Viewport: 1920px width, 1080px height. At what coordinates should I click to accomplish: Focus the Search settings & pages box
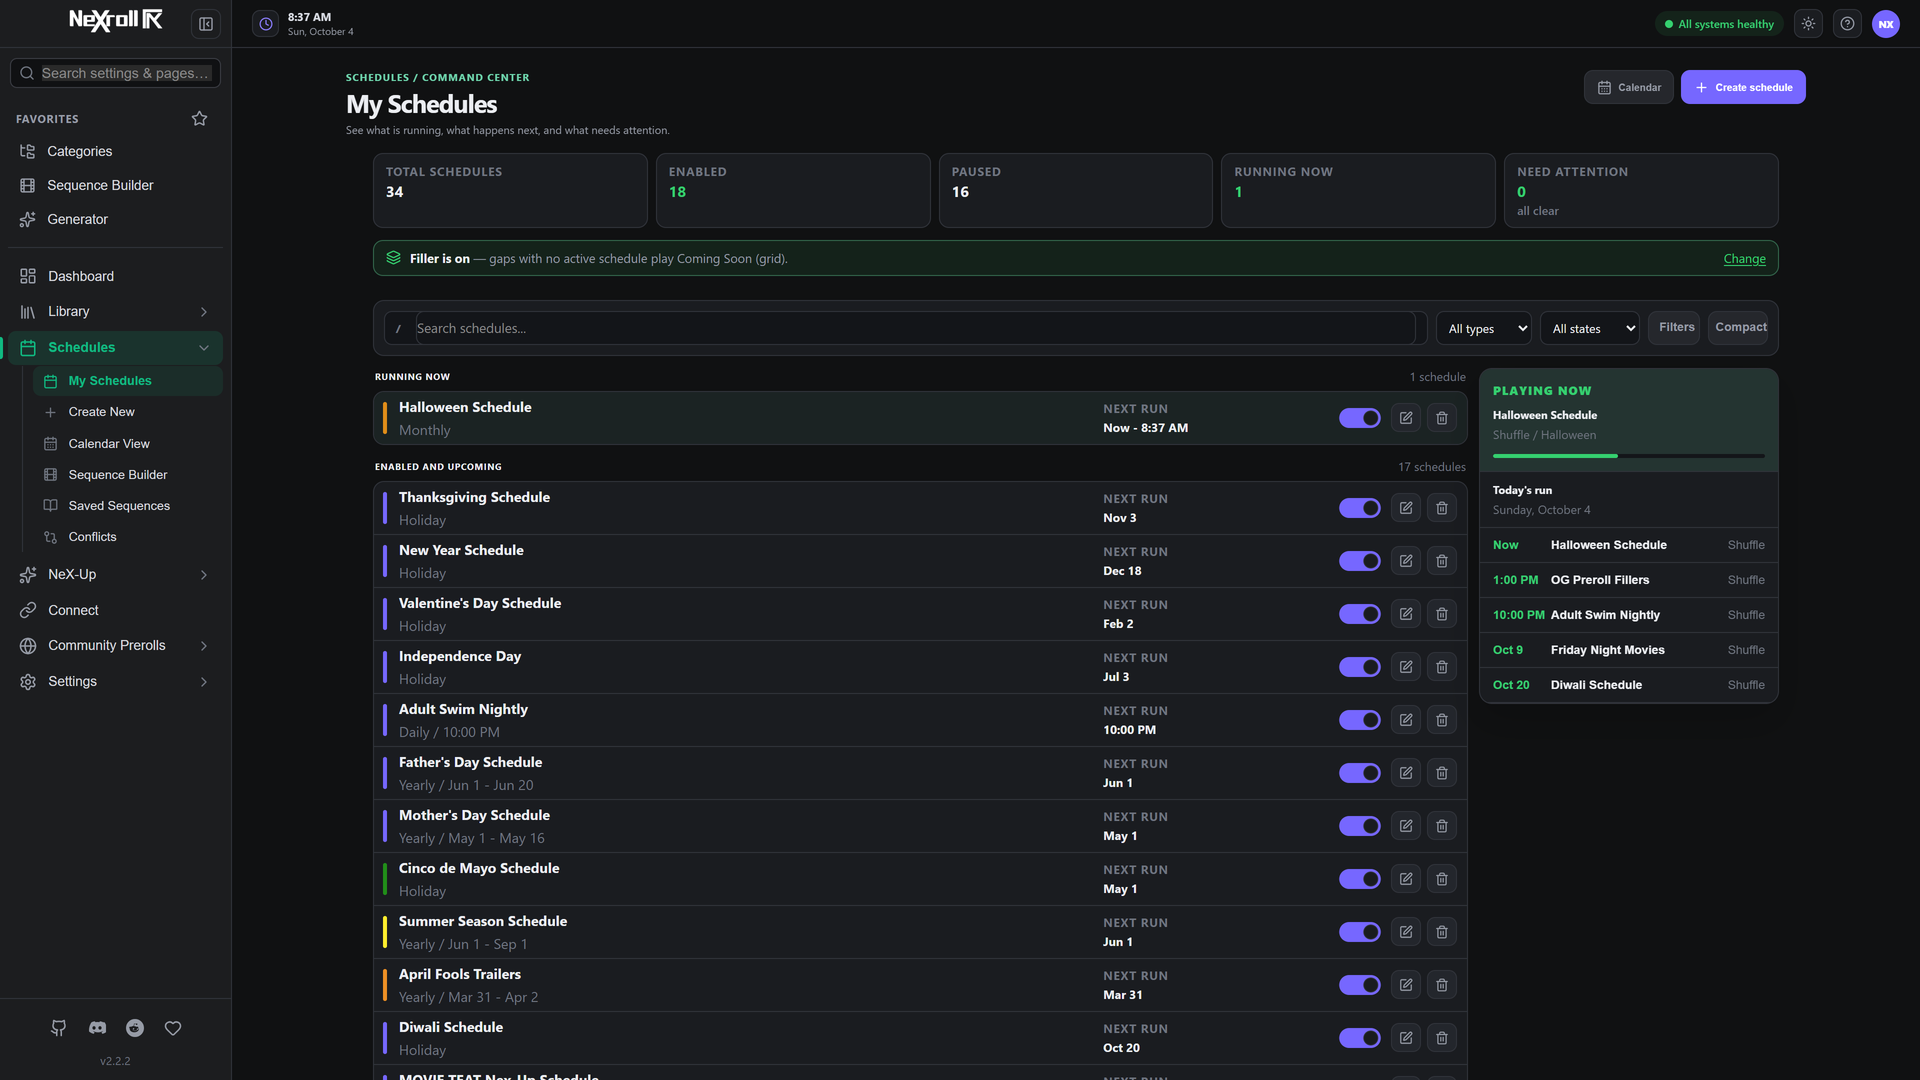coord(116,73)
